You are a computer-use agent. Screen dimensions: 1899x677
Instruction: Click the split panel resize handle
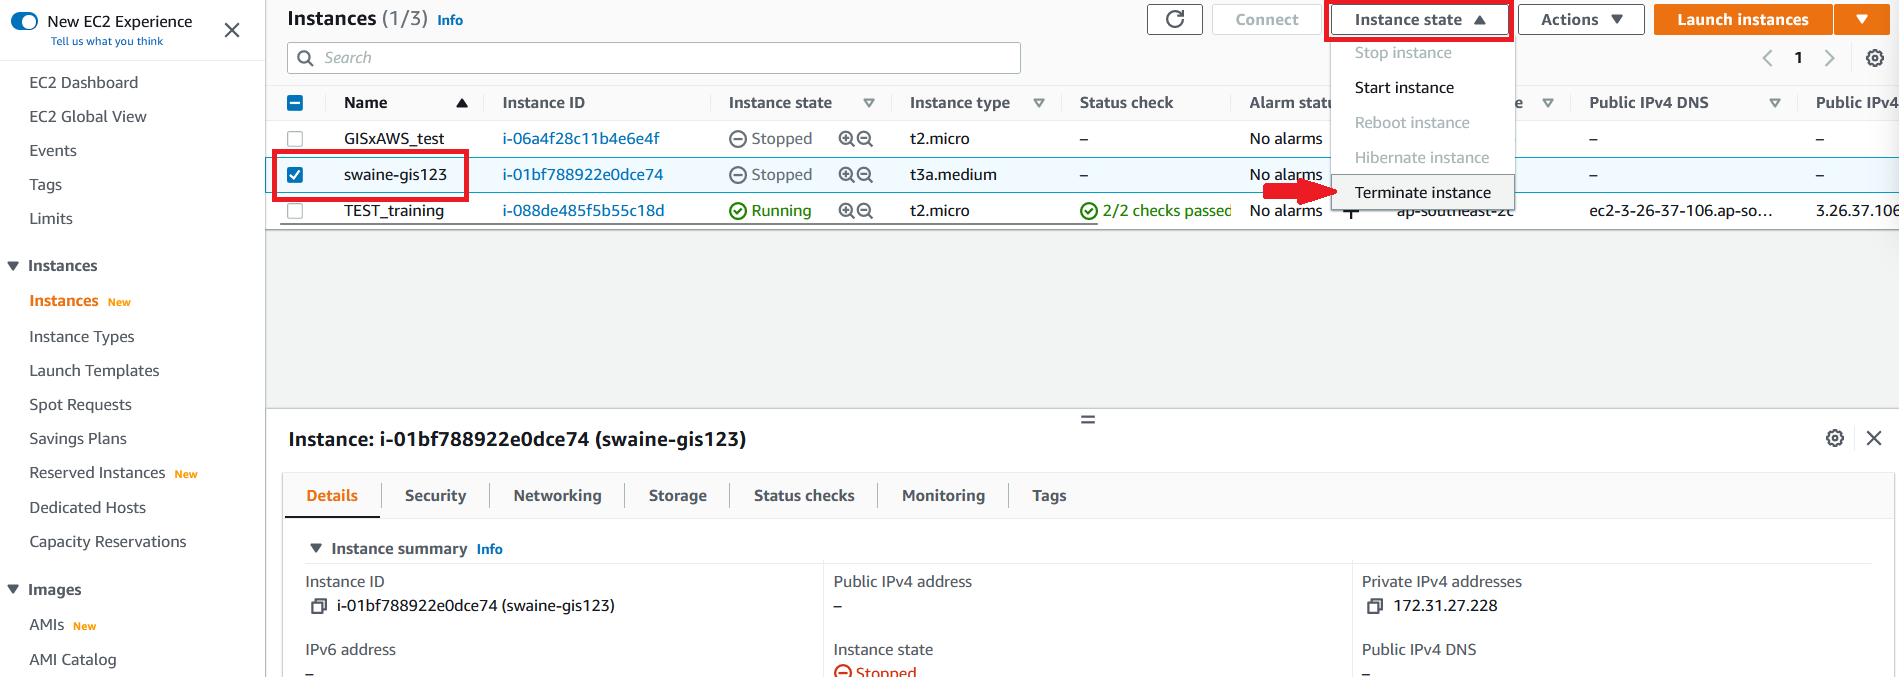[1088, 419]
